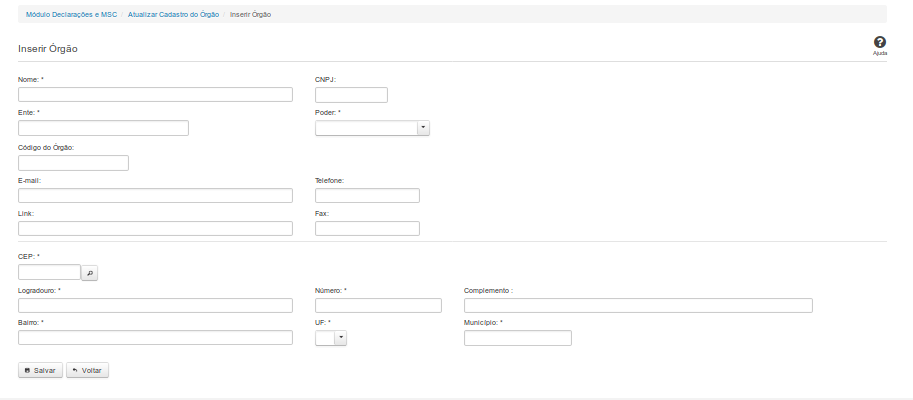Open Atualizar Cadastro do Órgão breadcrumb

click(173, 15)
